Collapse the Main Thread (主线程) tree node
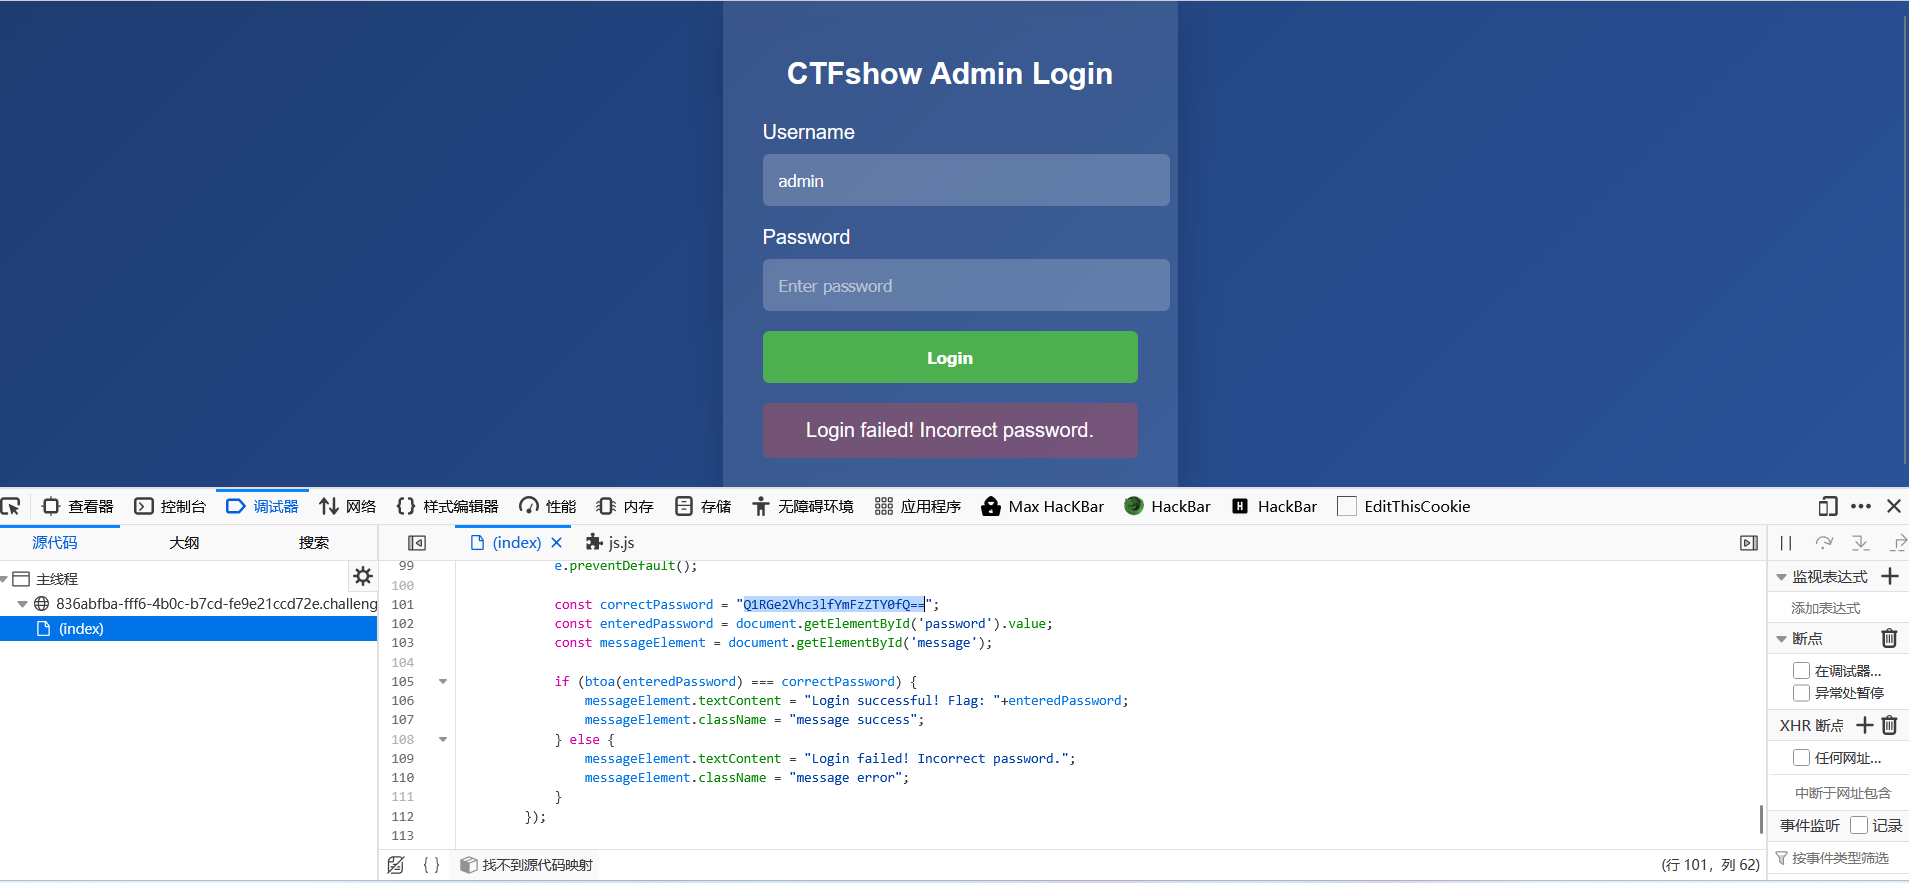 (x=4, y=579)
